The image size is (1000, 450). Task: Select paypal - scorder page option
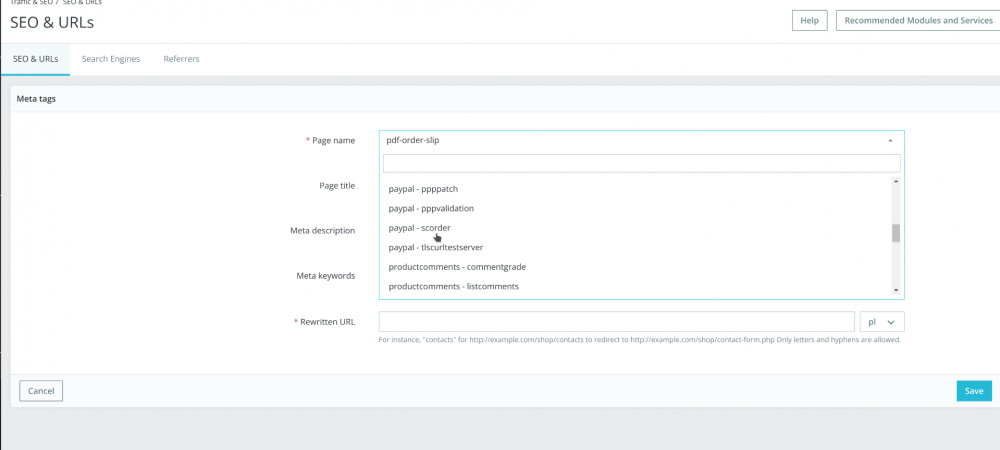click(419, 228)
